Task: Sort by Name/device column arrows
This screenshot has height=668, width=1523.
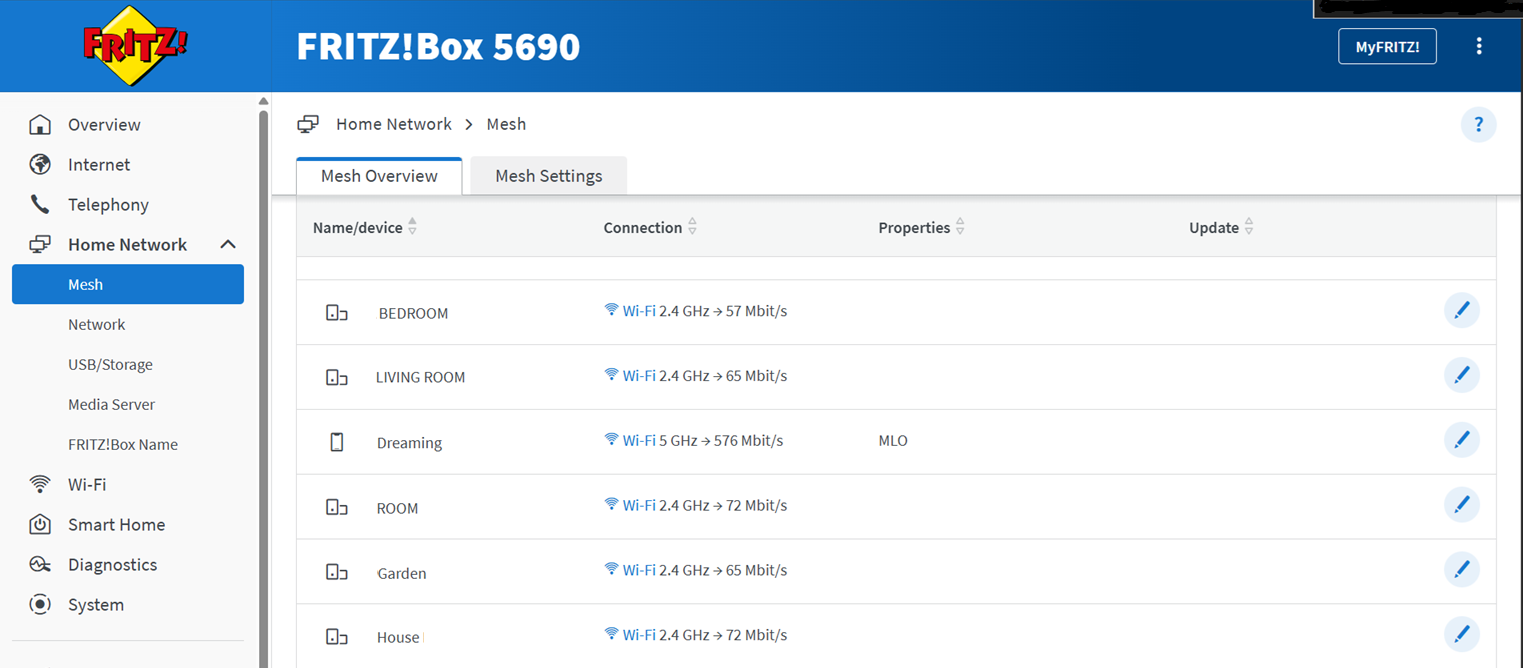Action: [412, 228]
